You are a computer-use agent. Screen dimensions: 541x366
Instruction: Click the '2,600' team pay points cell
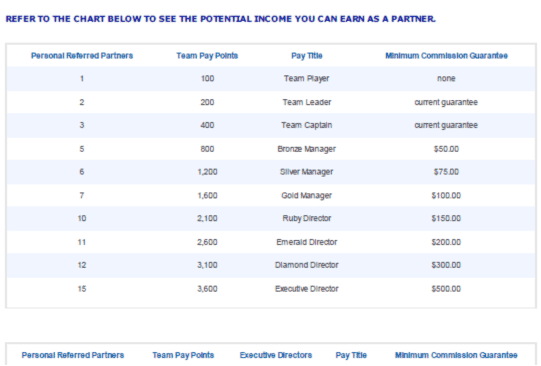click(207, 242)
